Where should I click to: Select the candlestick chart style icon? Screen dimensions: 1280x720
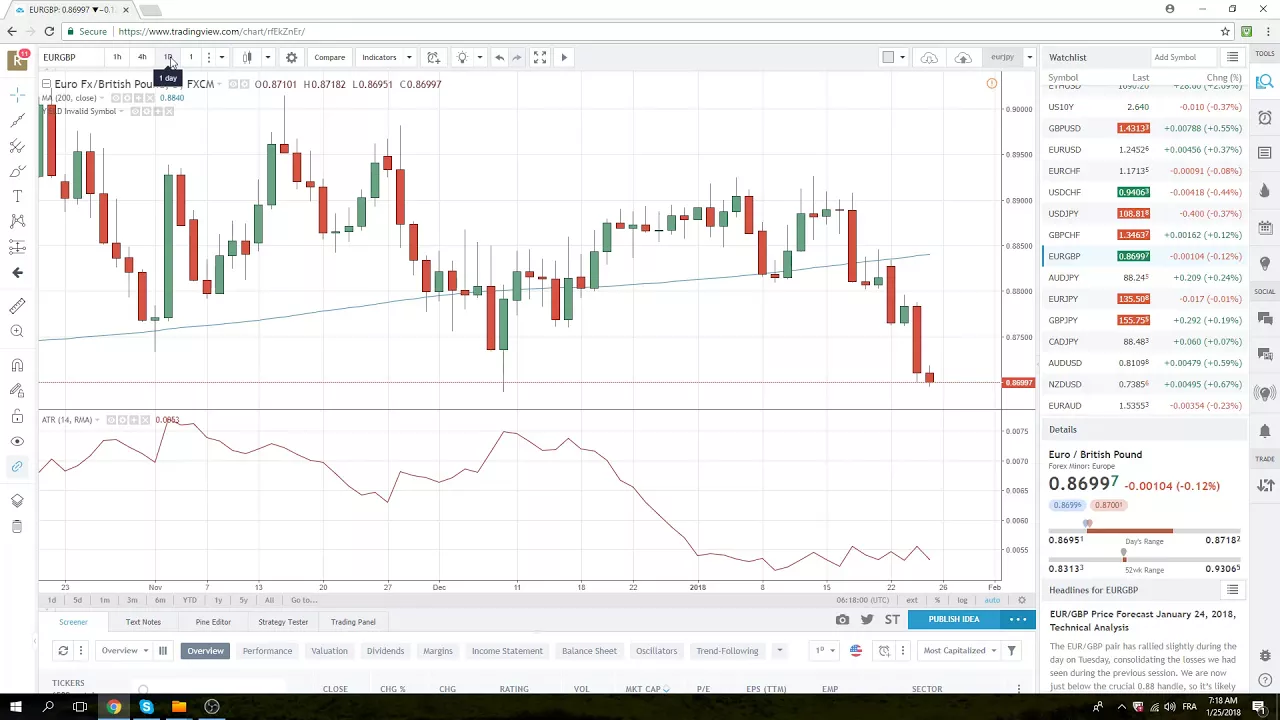(247, 57)
